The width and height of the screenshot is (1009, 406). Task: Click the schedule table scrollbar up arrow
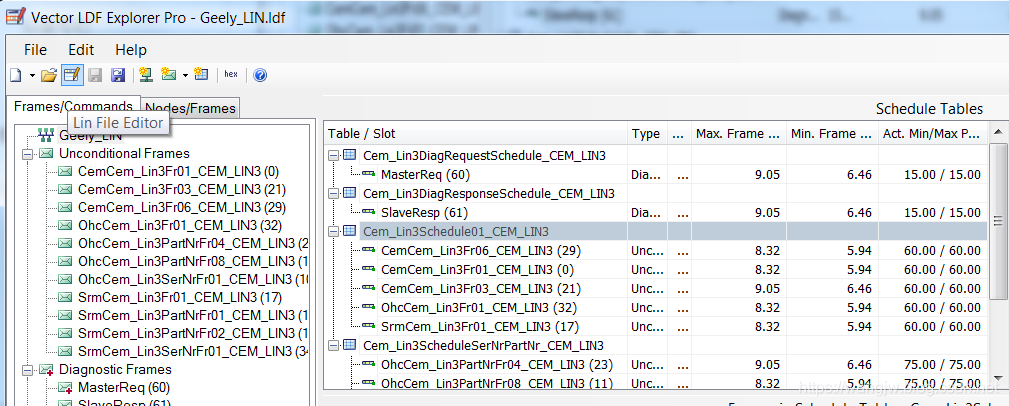[997, 133]
